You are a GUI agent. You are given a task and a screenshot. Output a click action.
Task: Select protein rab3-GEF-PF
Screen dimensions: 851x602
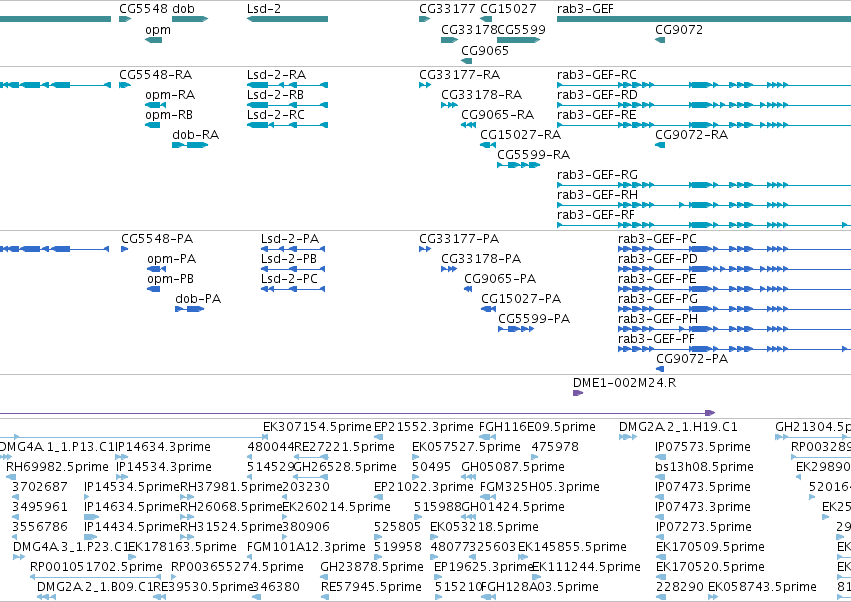coord(734,349)
